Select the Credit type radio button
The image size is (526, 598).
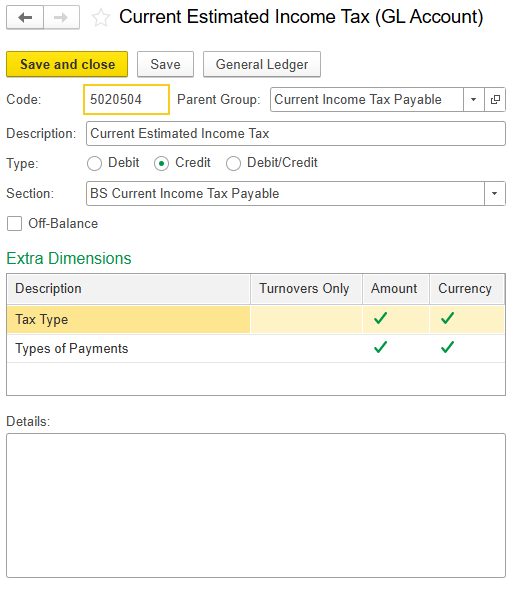(x=161, y=164)
